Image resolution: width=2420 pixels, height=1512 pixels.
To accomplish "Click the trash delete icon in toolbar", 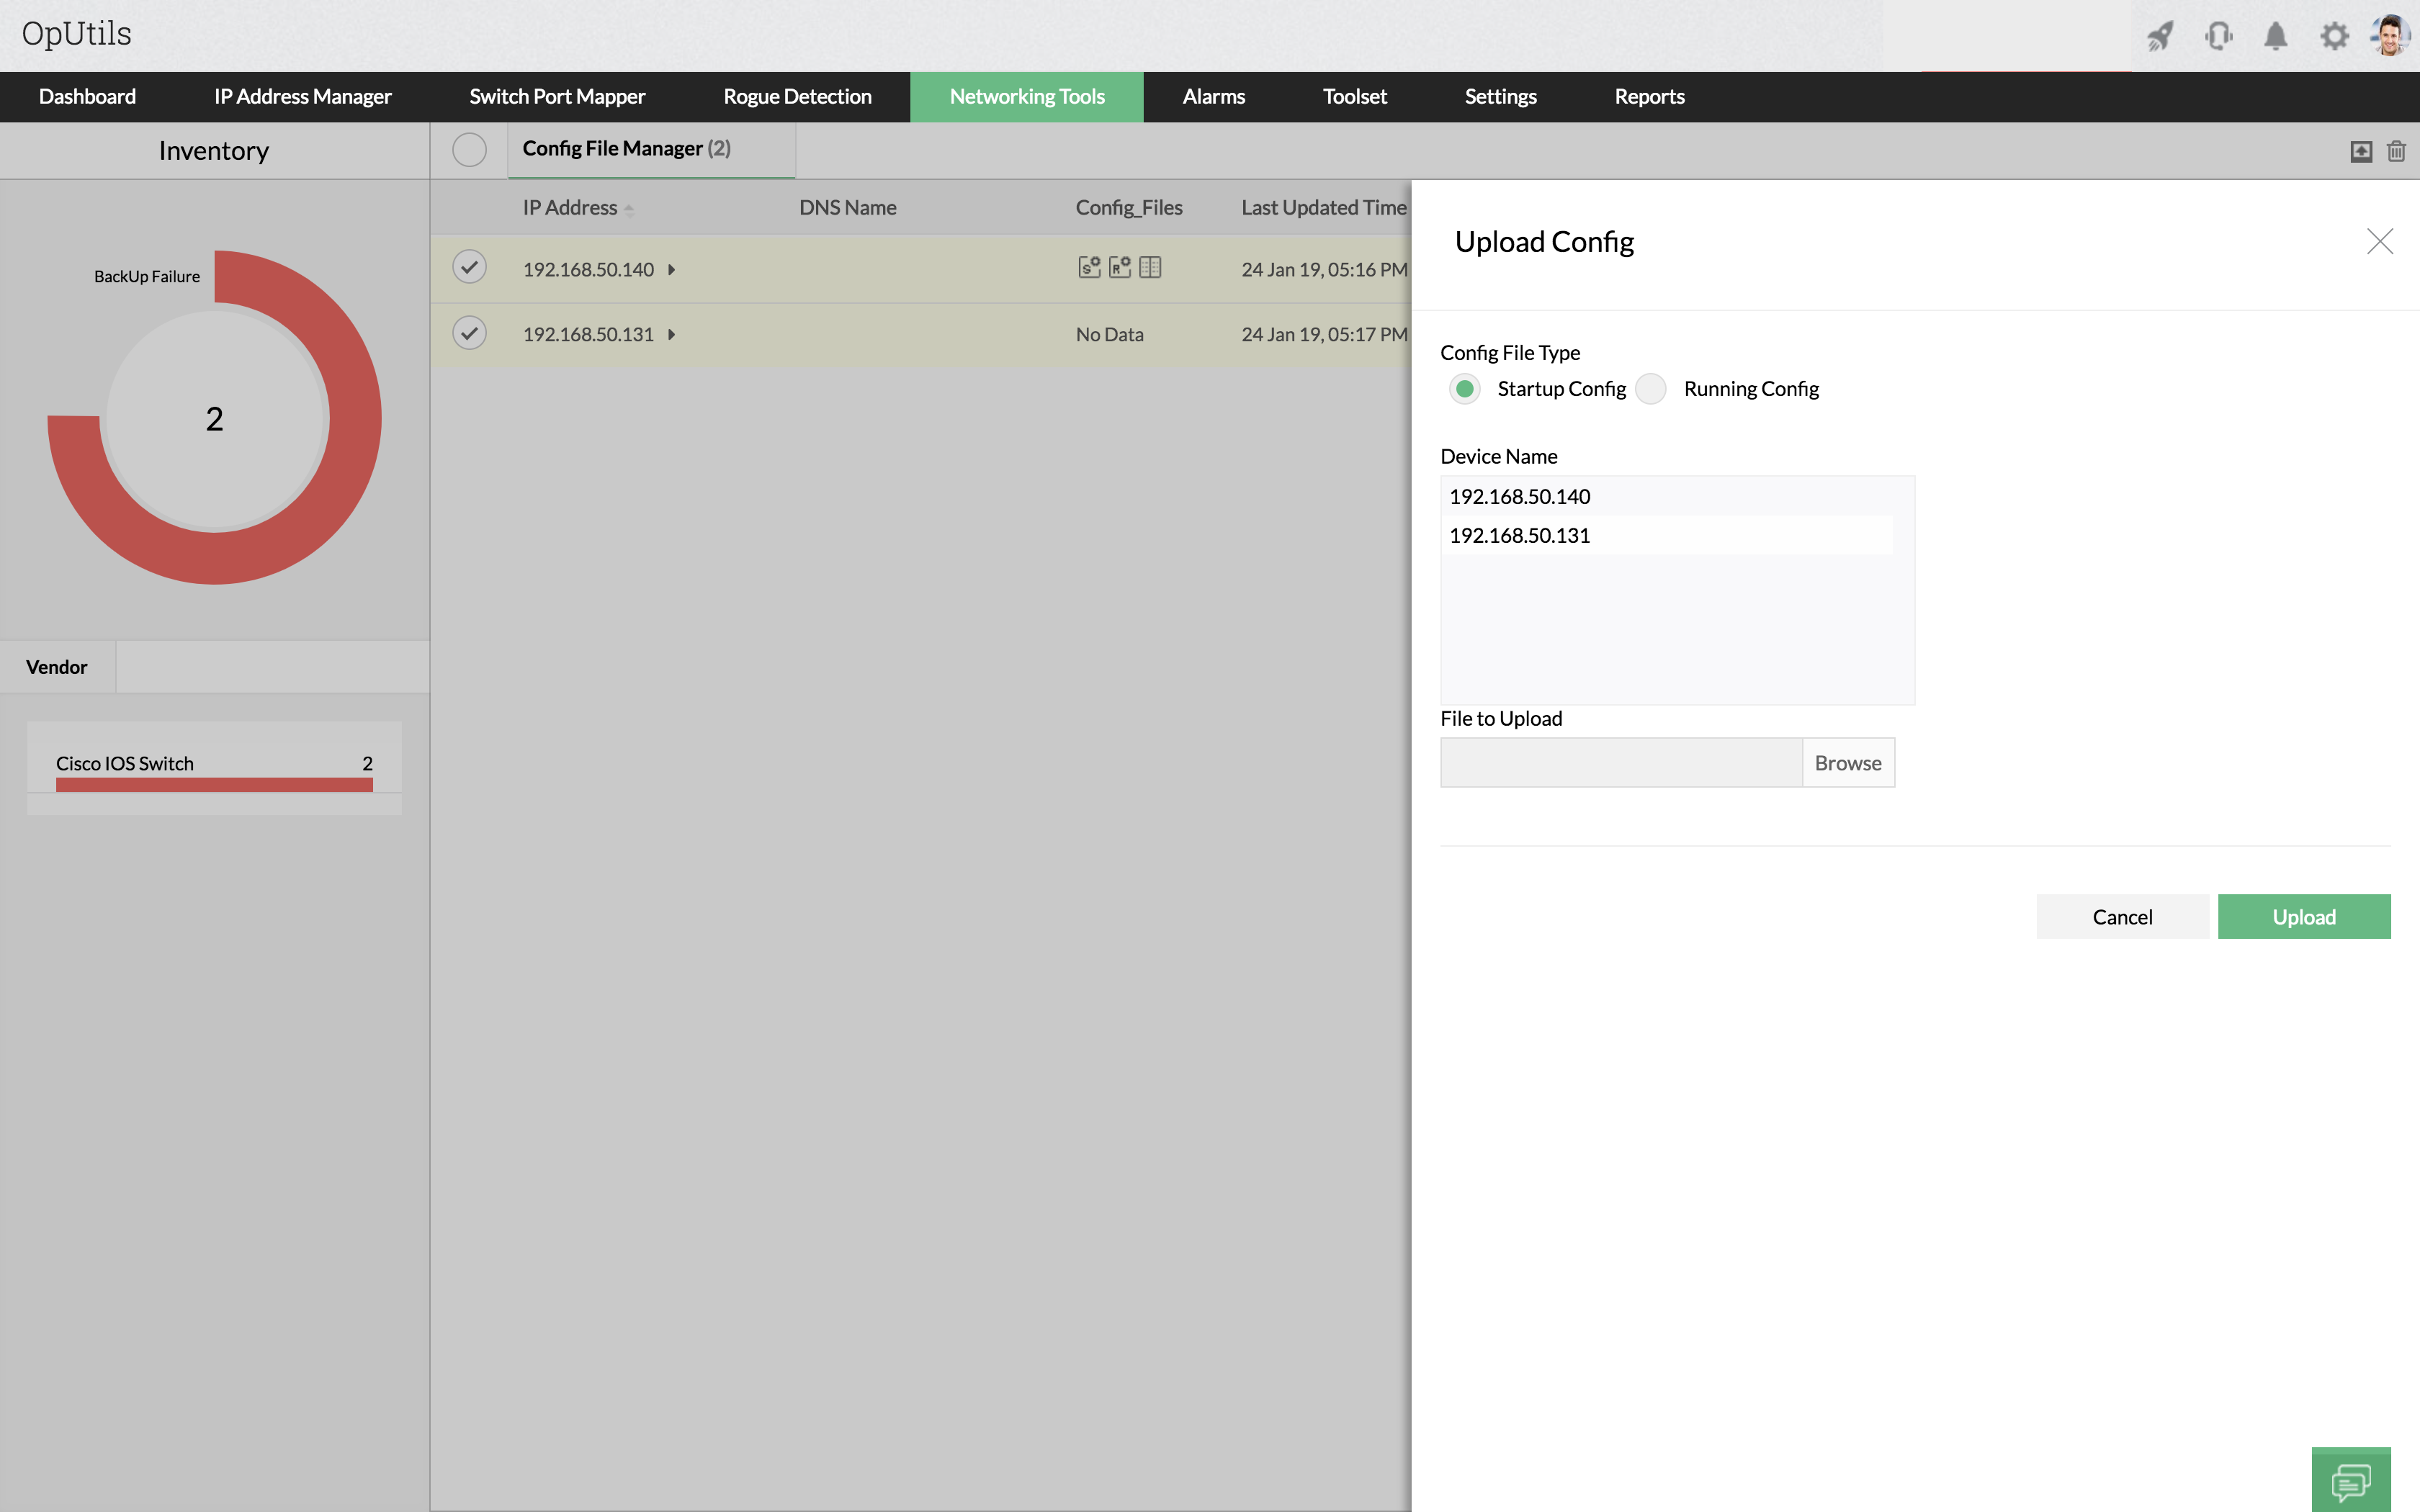I will tap(2396, 151).
